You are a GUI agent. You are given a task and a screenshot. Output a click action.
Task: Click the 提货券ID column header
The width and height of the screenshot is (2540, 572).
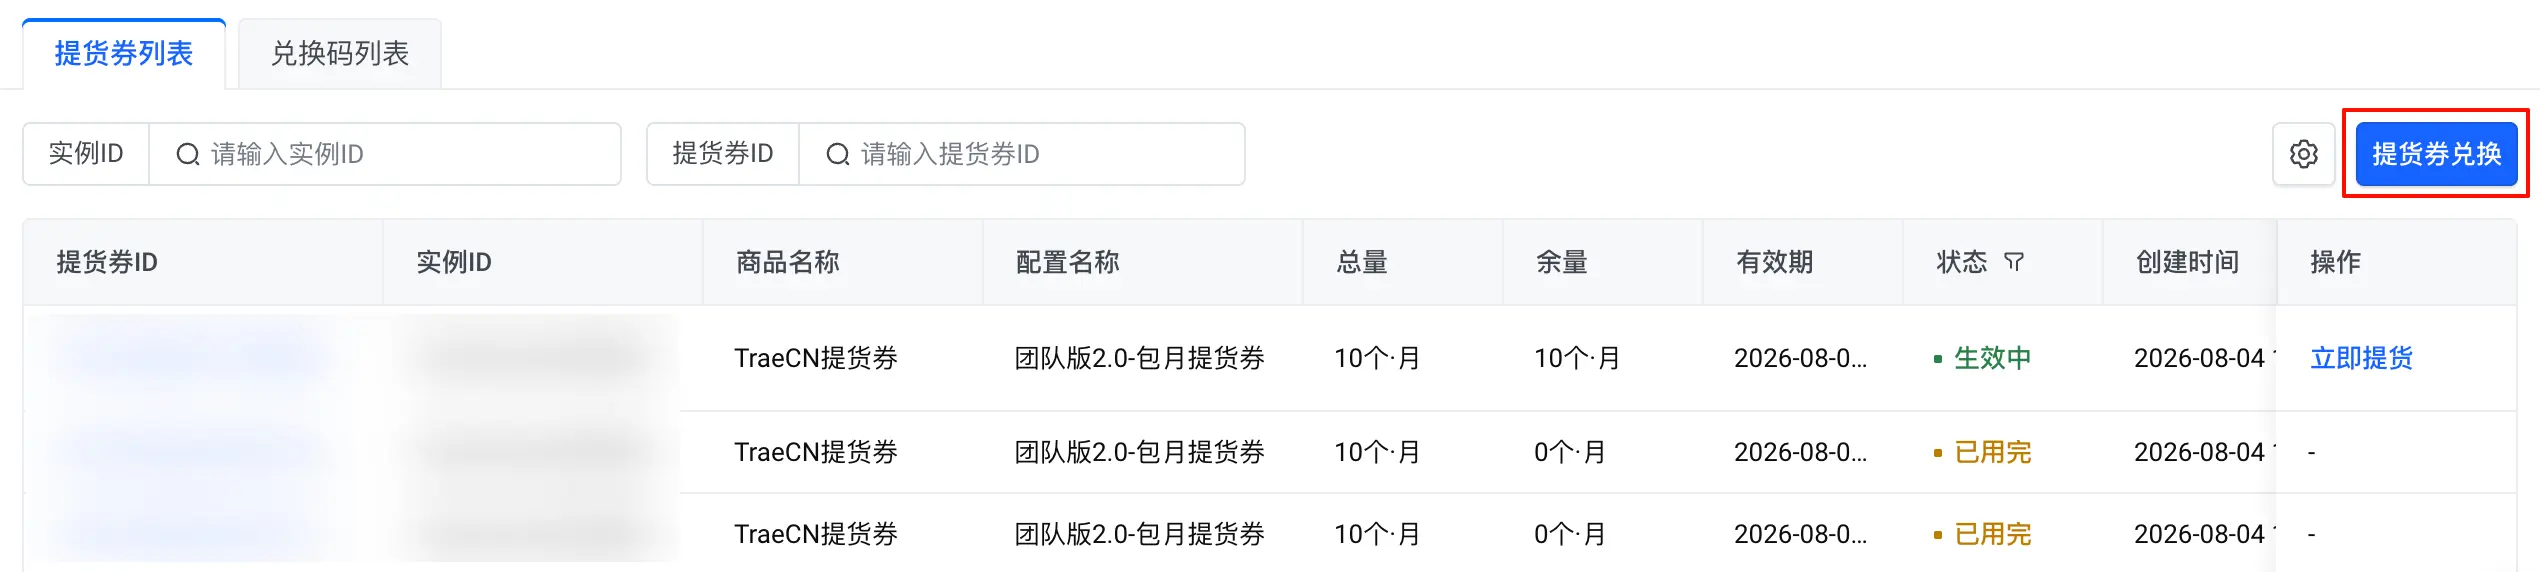107,262
